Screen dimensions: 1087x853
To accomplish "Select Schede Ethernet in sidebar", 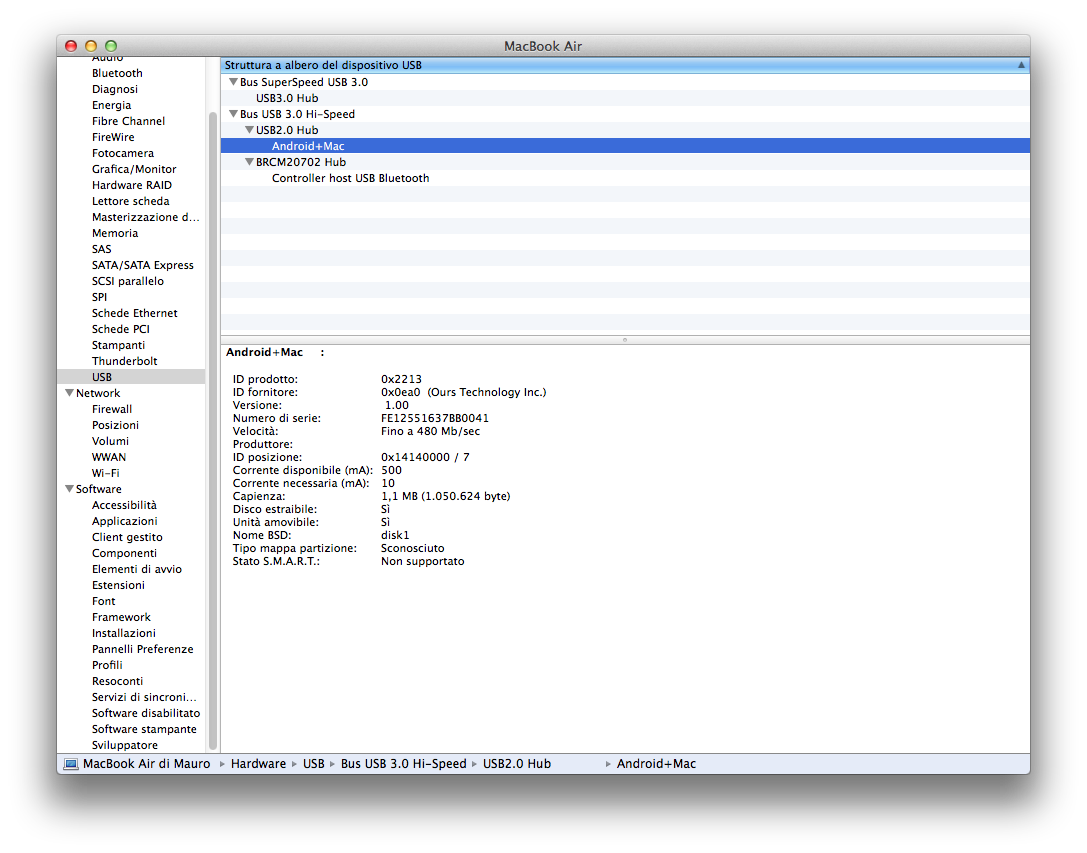I will pyautogui.click(x=134, y=313).
